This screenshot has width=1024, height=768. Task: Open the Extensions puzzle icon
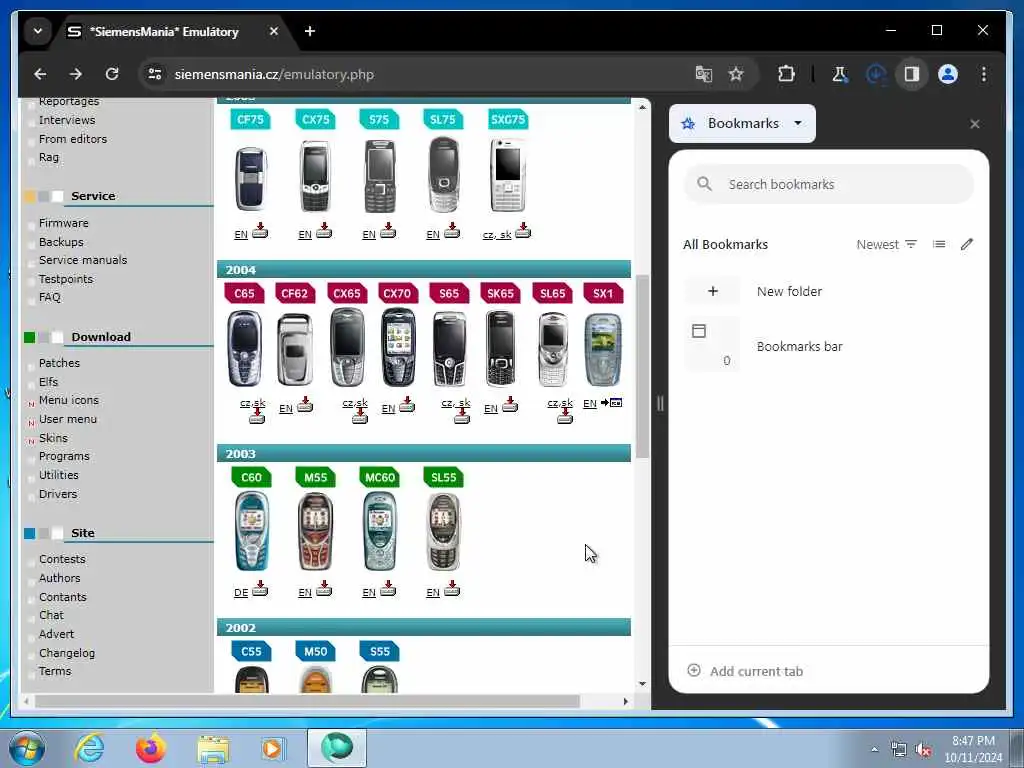point(786,74)
